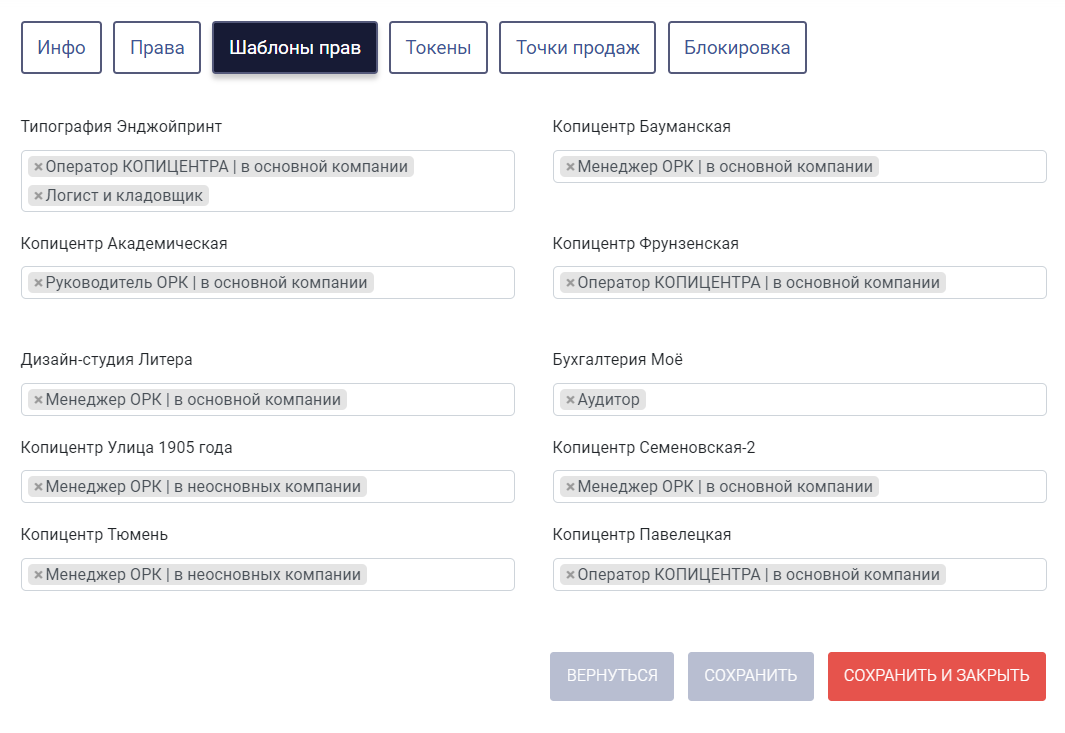Open the Инфо tab
The width and height of the screenshot is (1065, 733).
[x=61, y=48]
